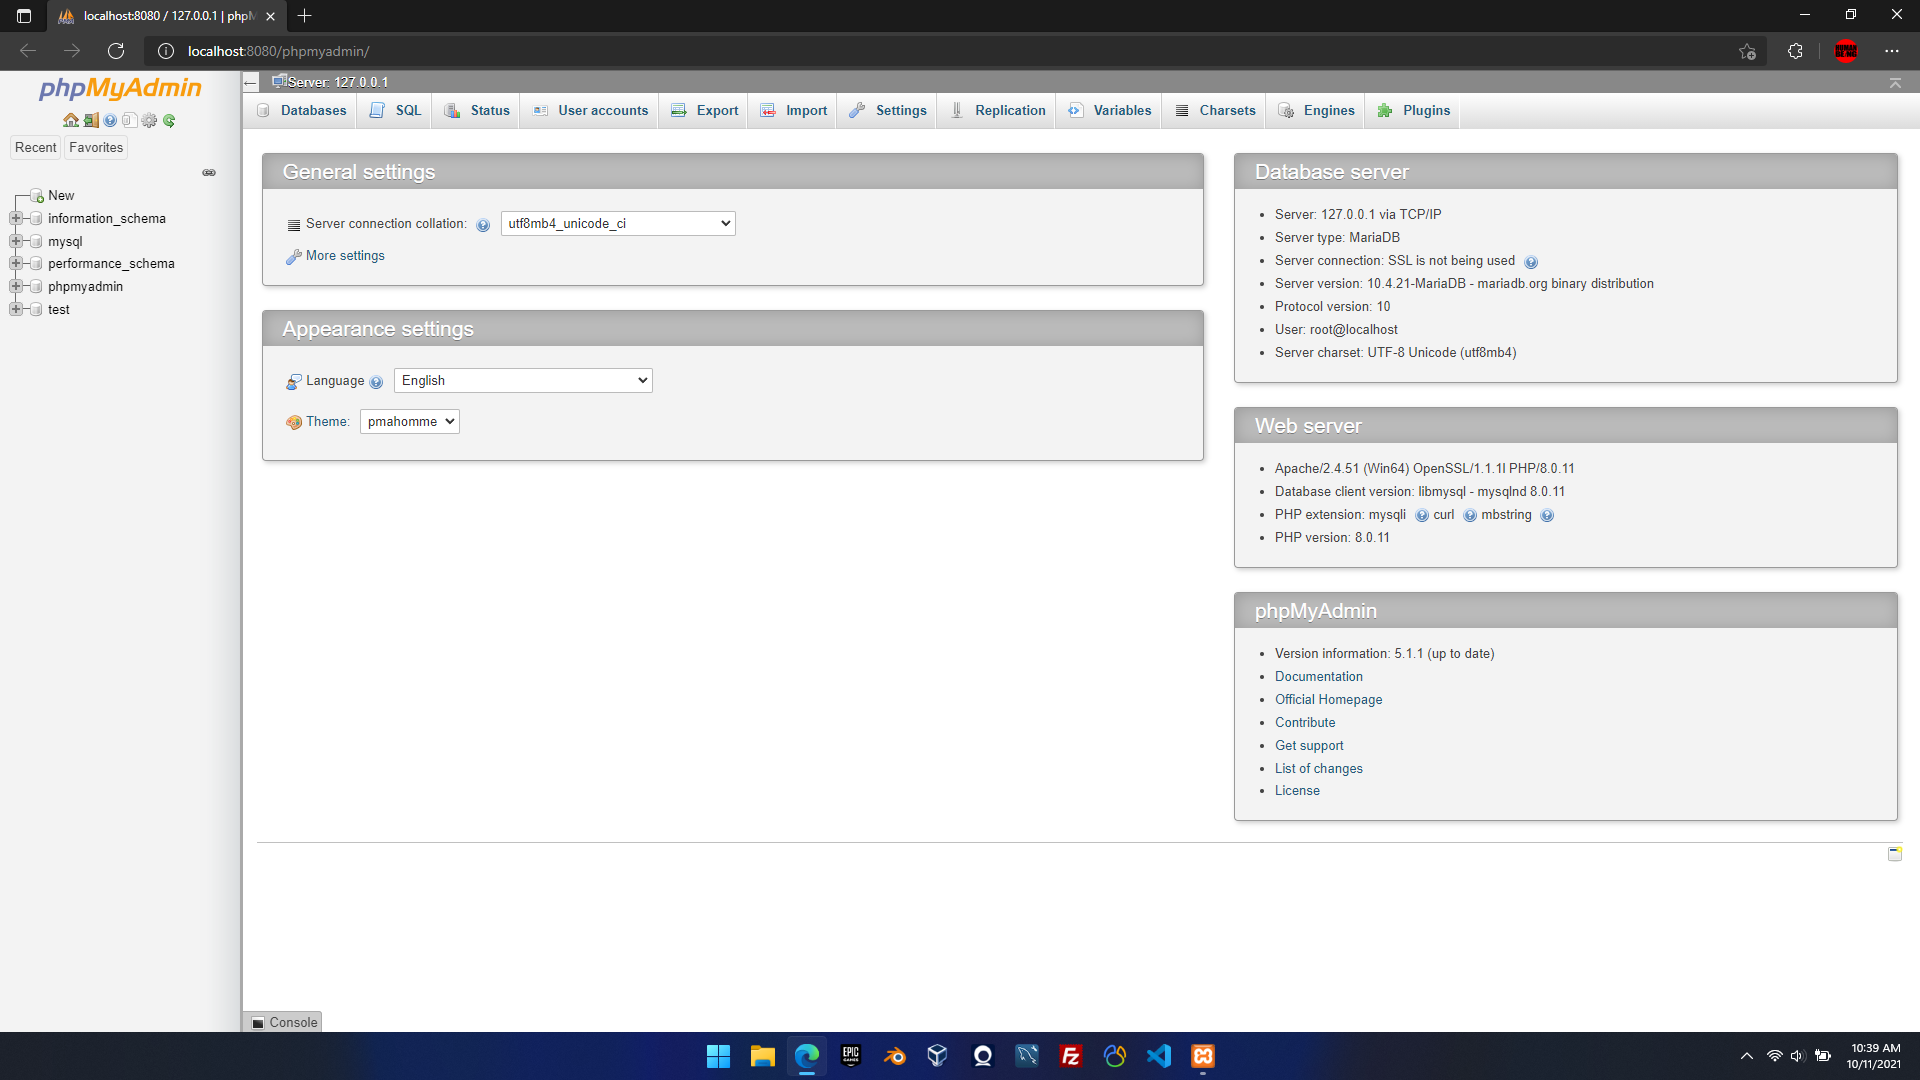
Task: Click the link-with-main-panel chain icon
Action: point(209,173)
